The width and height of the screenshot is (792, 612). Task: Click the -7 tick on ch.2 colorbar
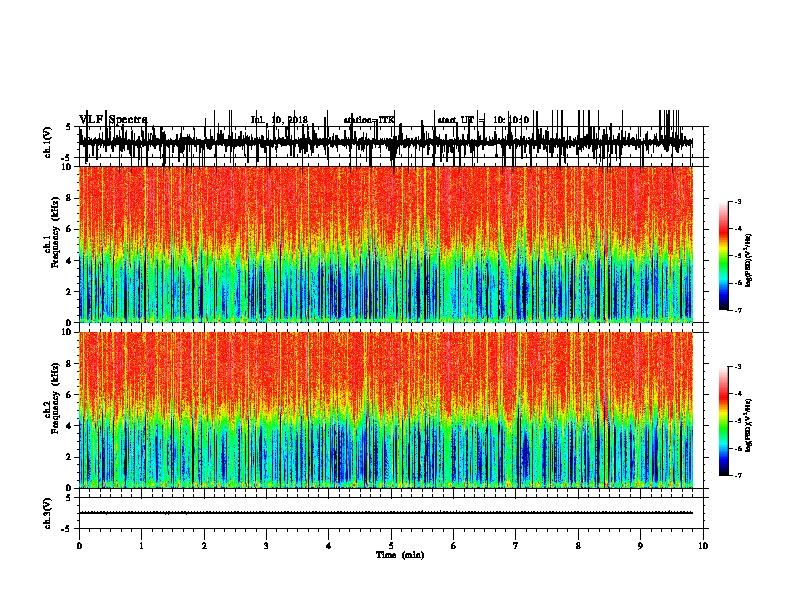pyautogui.click(x=738, y=476)
